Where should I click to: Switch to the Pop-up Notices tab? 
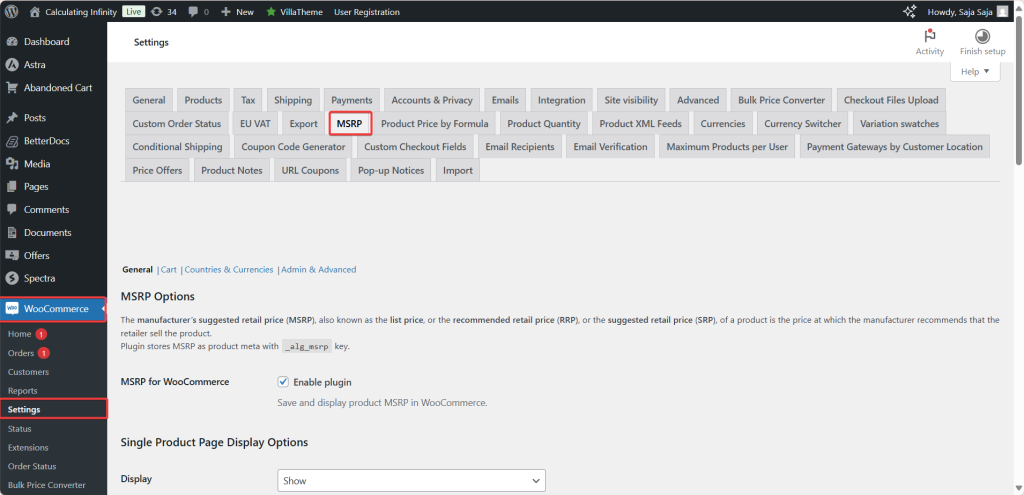click(x=391, y=170)
